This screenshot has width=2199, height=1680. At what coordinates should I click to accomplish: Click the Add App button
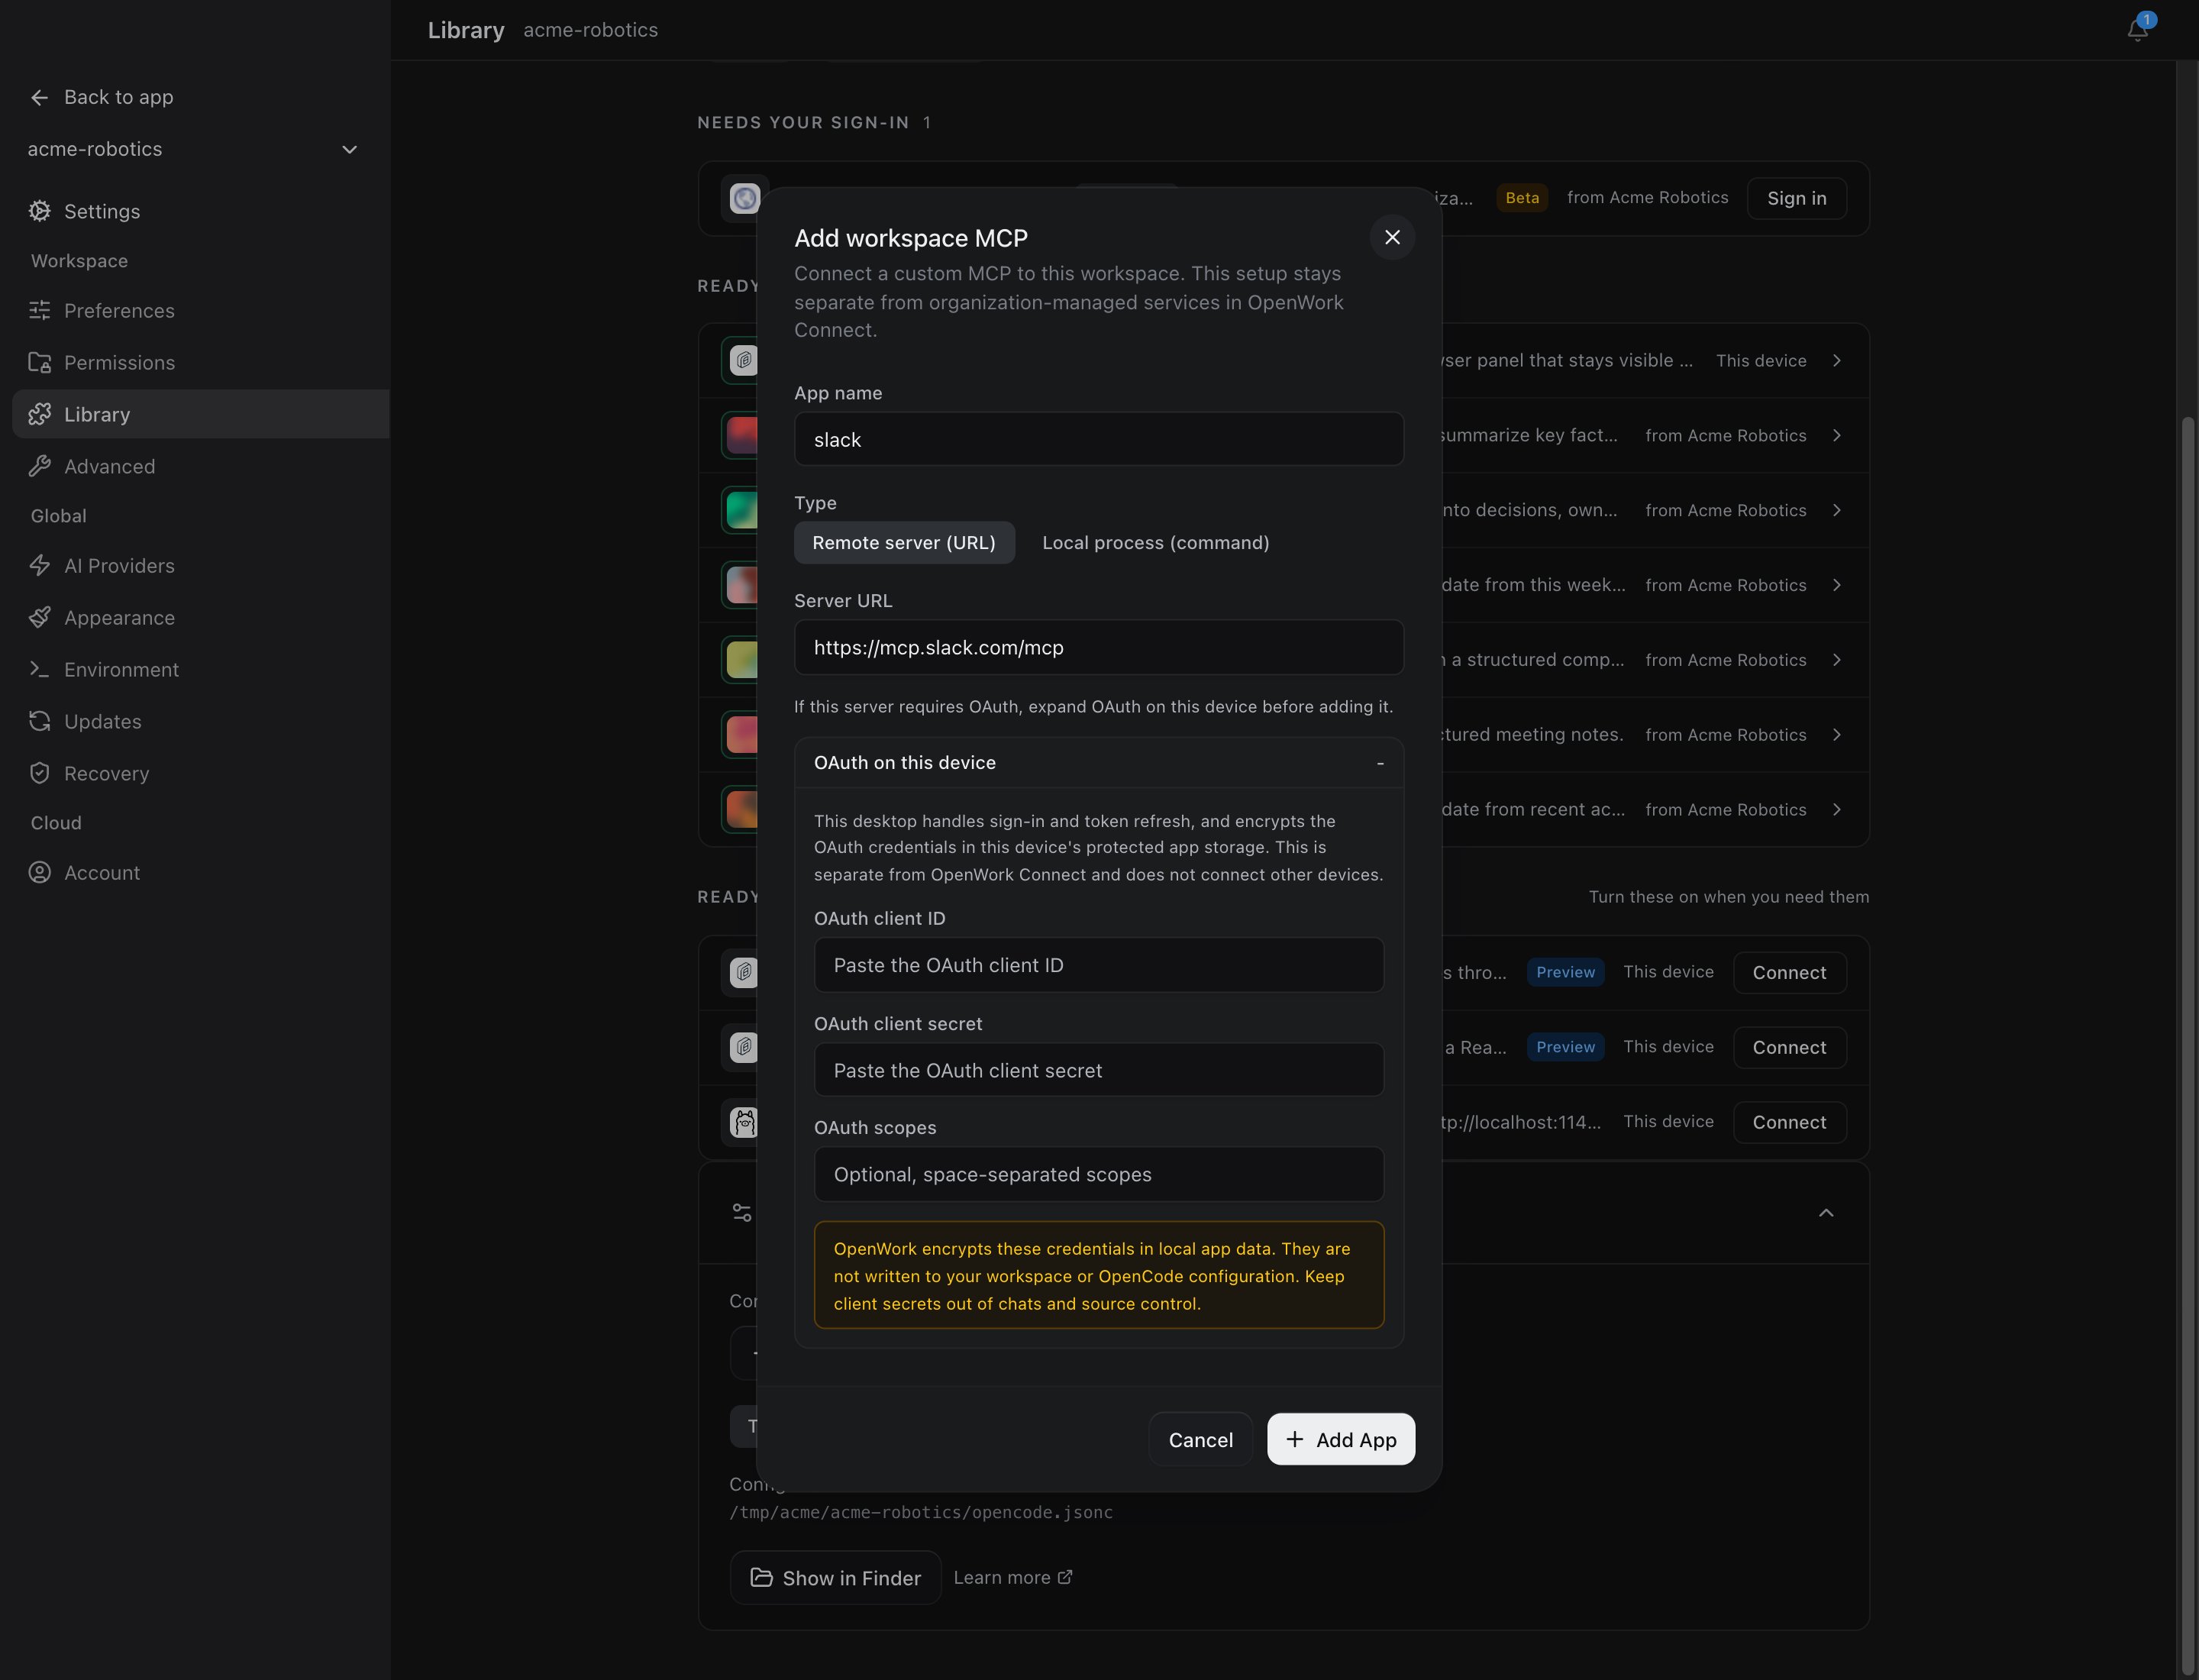1340,1440
